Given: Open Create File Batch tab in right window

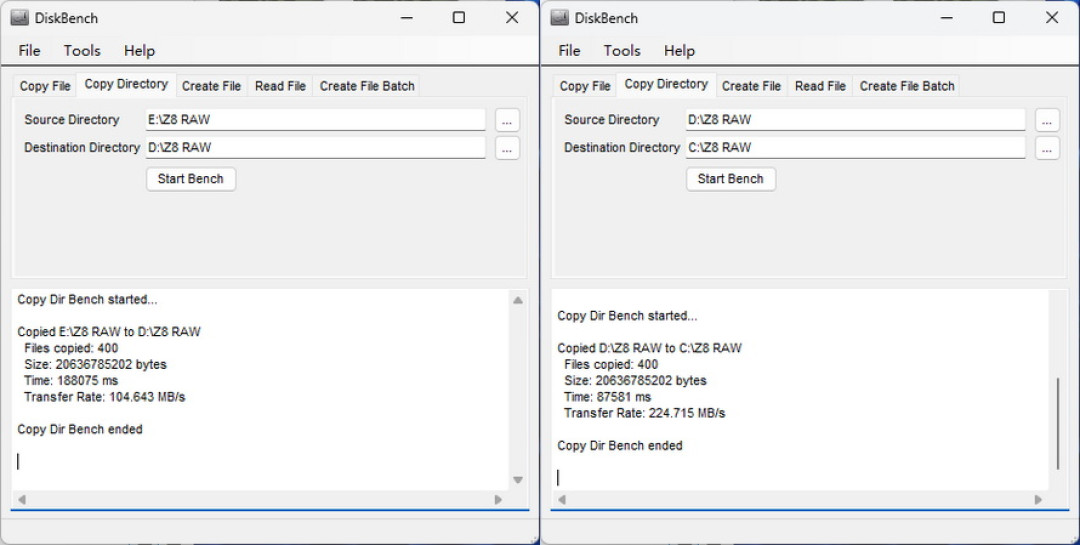Looking at the screenshot, I should [907, 86].
